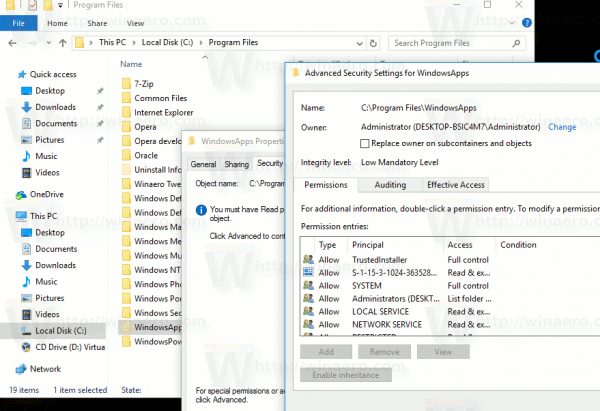Image resolution: width=600 pixels, height=411 pixels.
Task: Select the Windows NT folder icon
Action: tap(126, 270)
